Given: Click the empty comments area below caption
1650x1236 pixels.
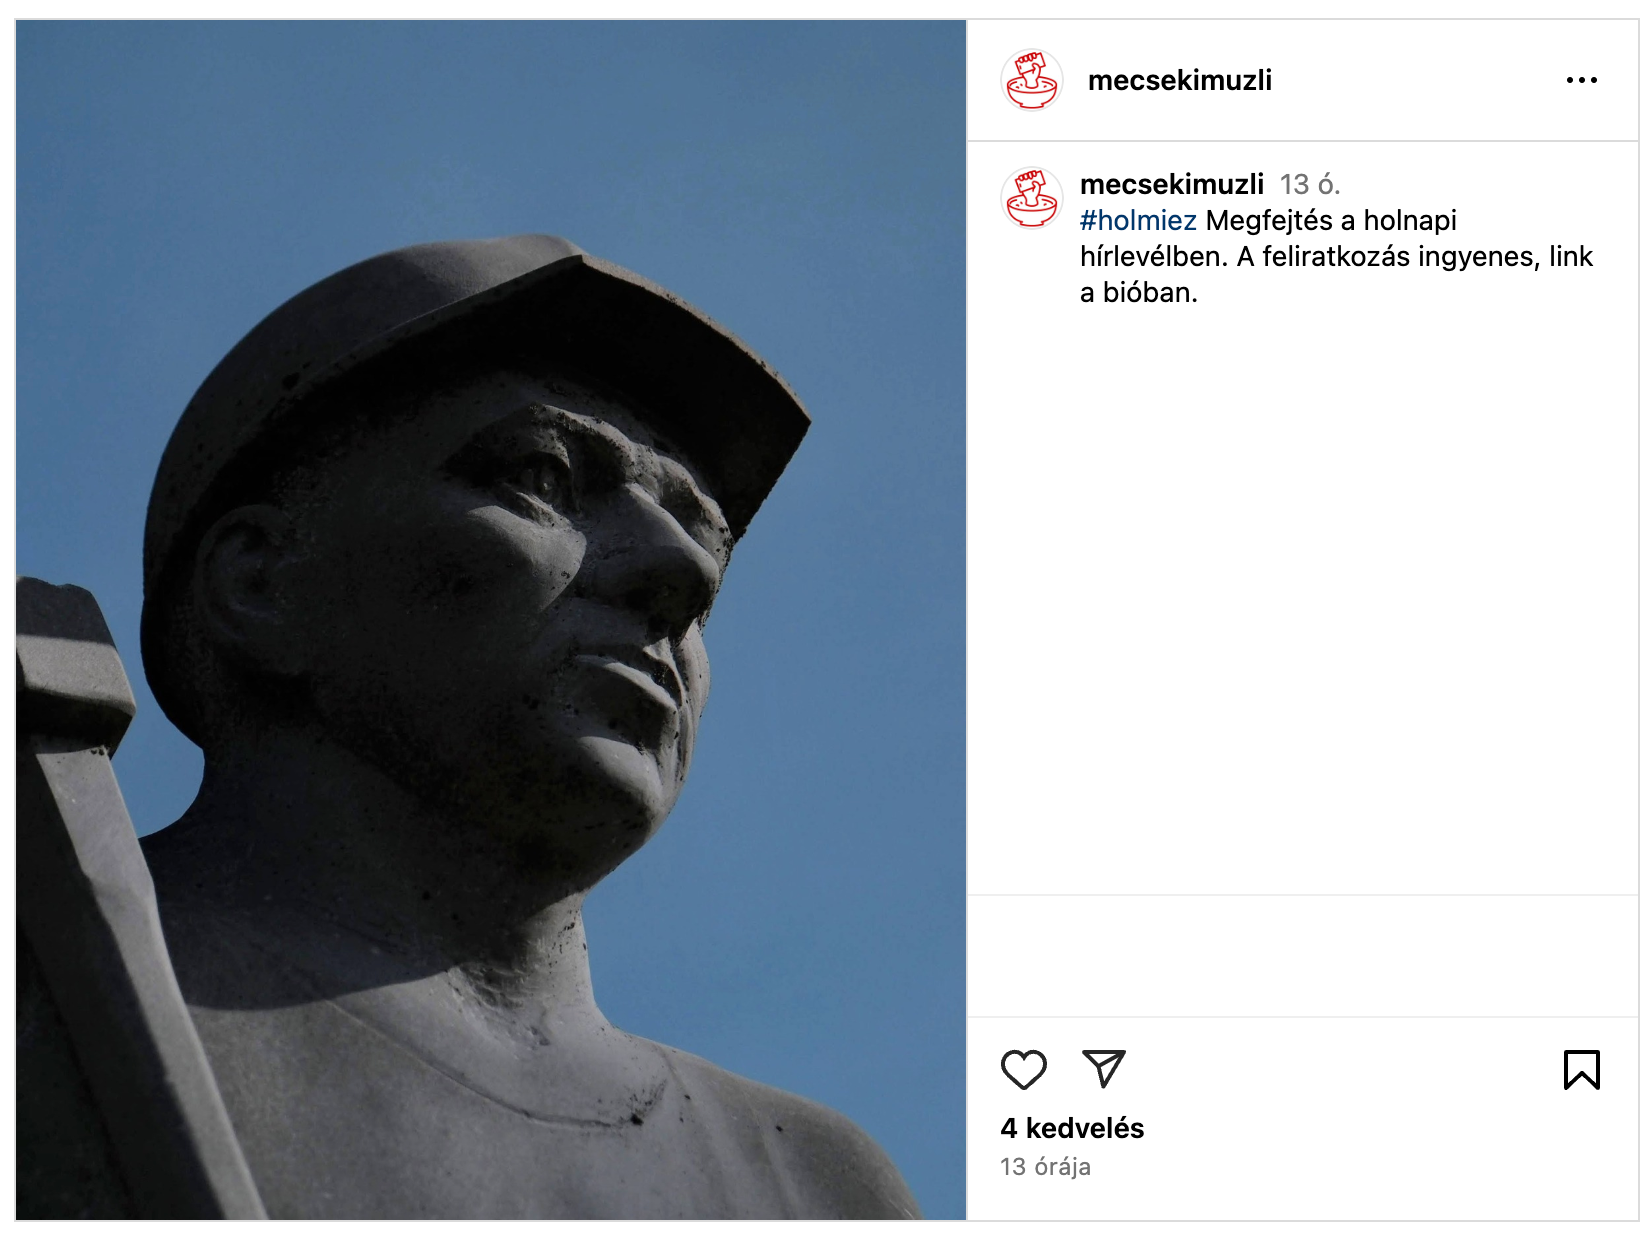Looking at the screenshot, I should (x=1303, y=600).
